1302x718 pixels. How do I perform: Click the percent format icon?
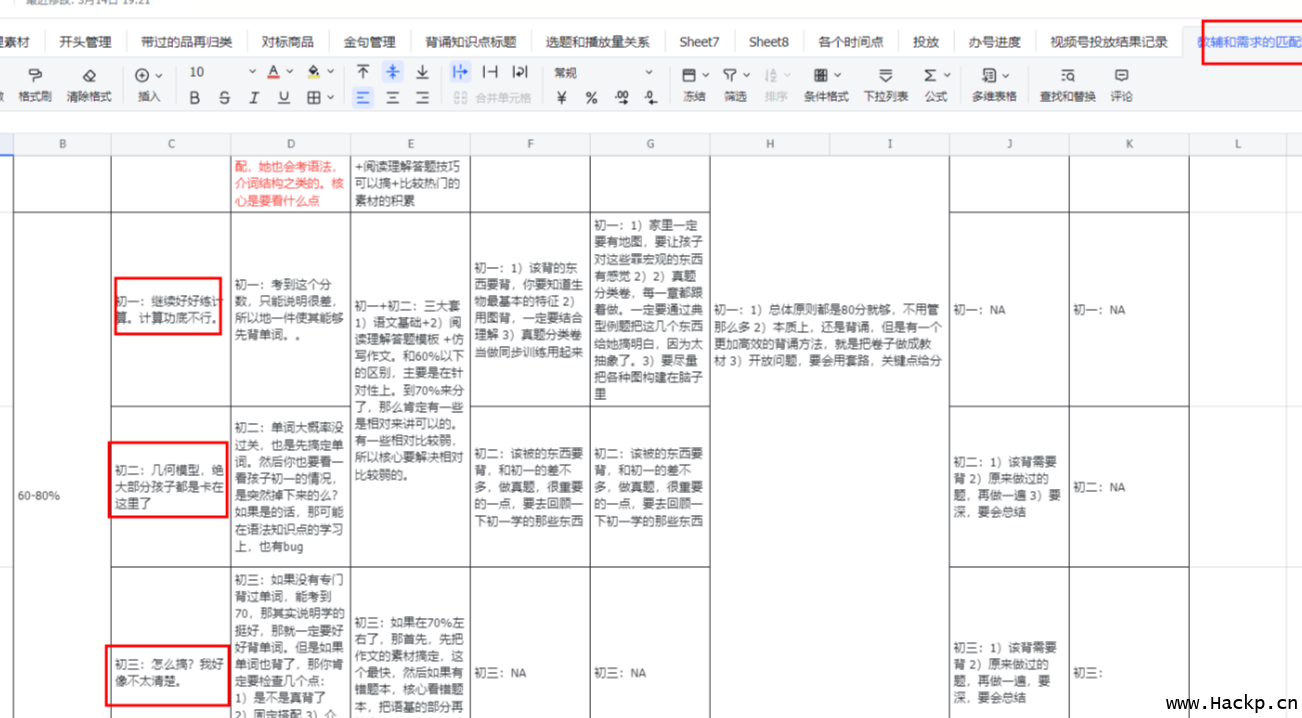coord(591,98)
